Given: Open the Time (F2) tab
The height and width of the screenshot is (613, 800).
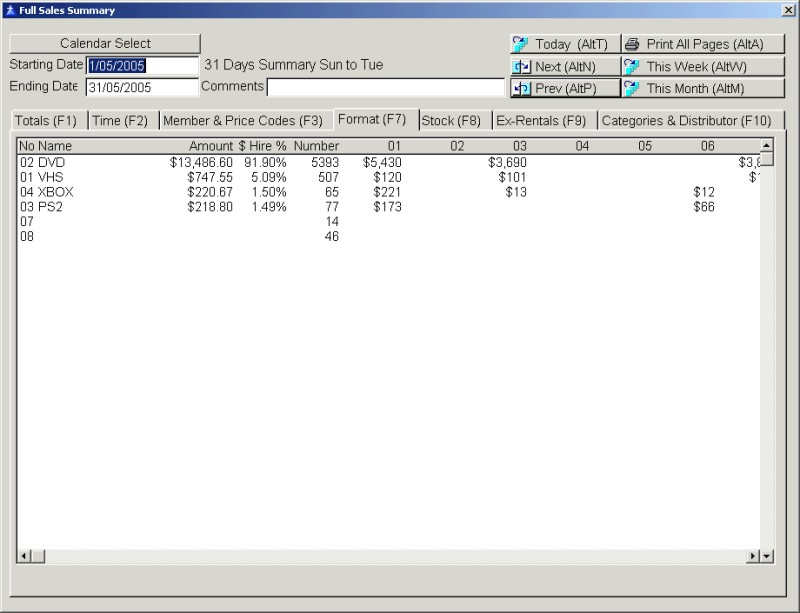Looking at the screenshot, I should click(120, 121).
